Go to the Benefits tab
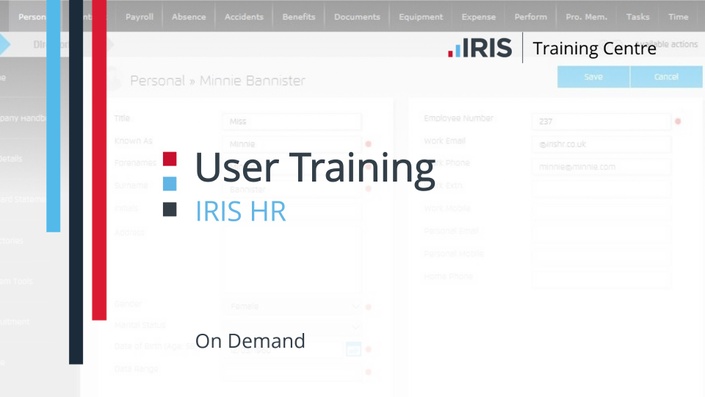The image size is (705, 397). 299,17
